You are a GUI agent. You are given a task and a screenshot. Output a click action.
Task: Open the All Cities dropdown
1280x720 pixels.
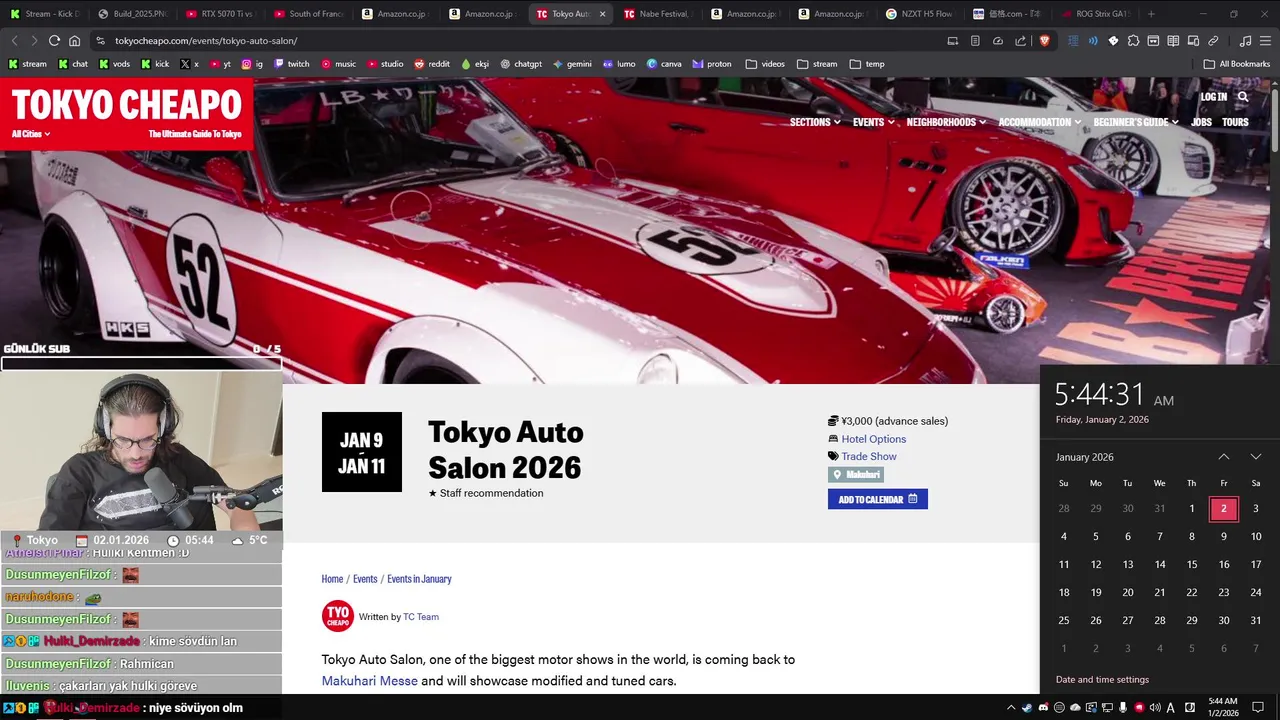click(31, 134)
